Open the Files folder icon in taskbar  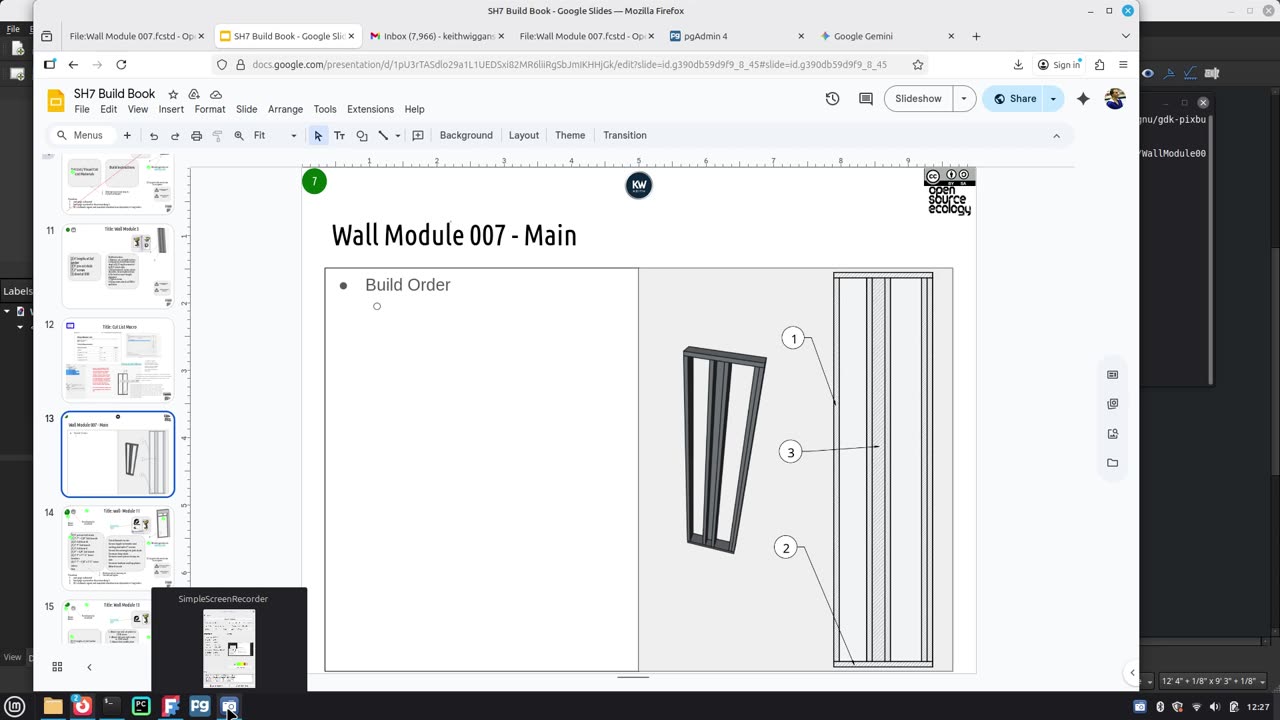coord(53,706)
